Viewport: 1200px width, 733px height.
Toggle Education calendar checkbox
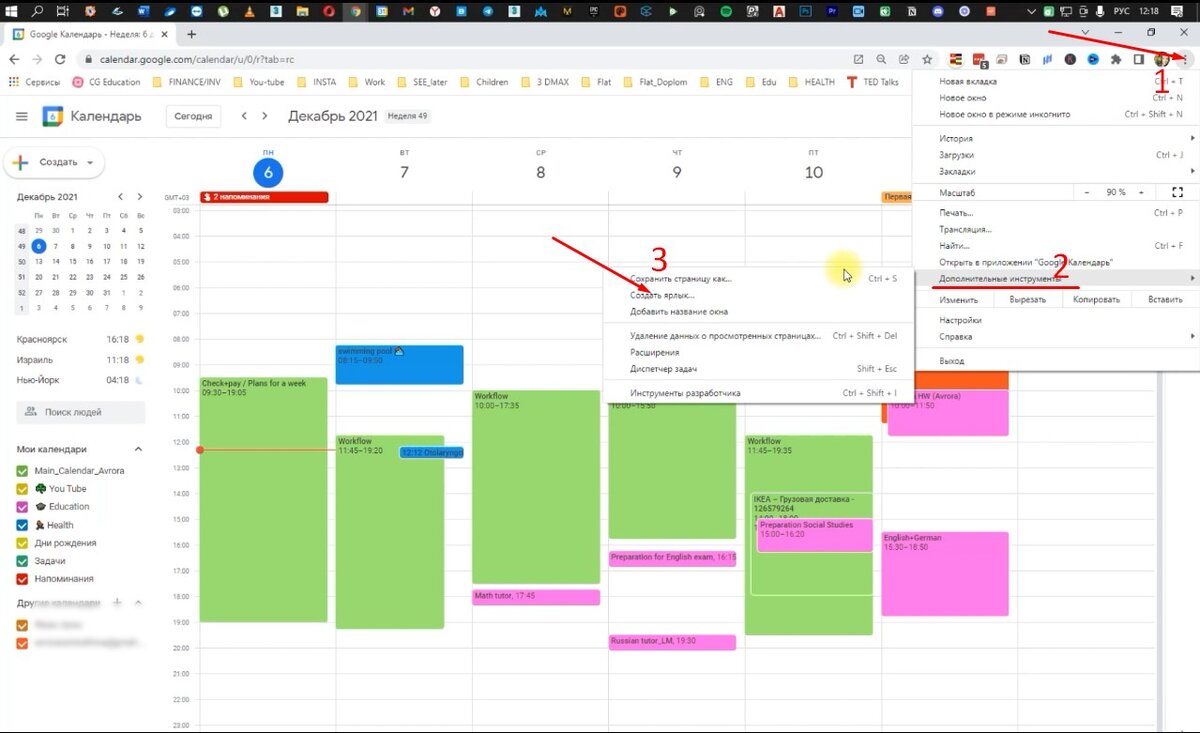[x=23, y=506]
